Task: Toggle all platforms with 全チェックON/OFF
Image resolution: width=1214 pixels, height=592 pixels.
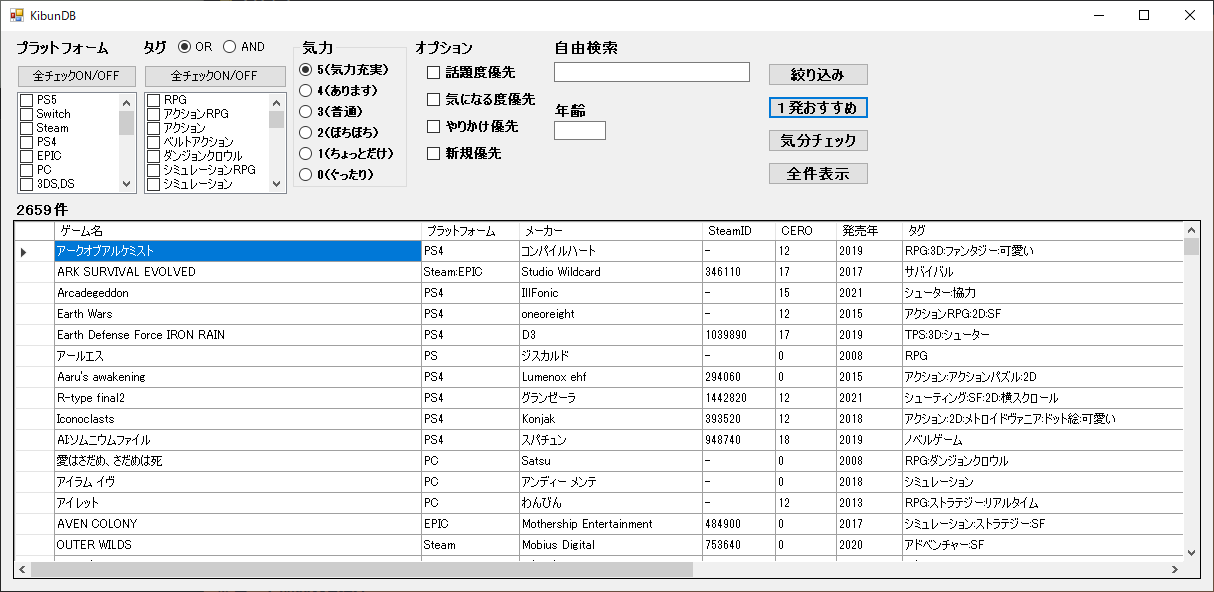Action: coord(76,76)
